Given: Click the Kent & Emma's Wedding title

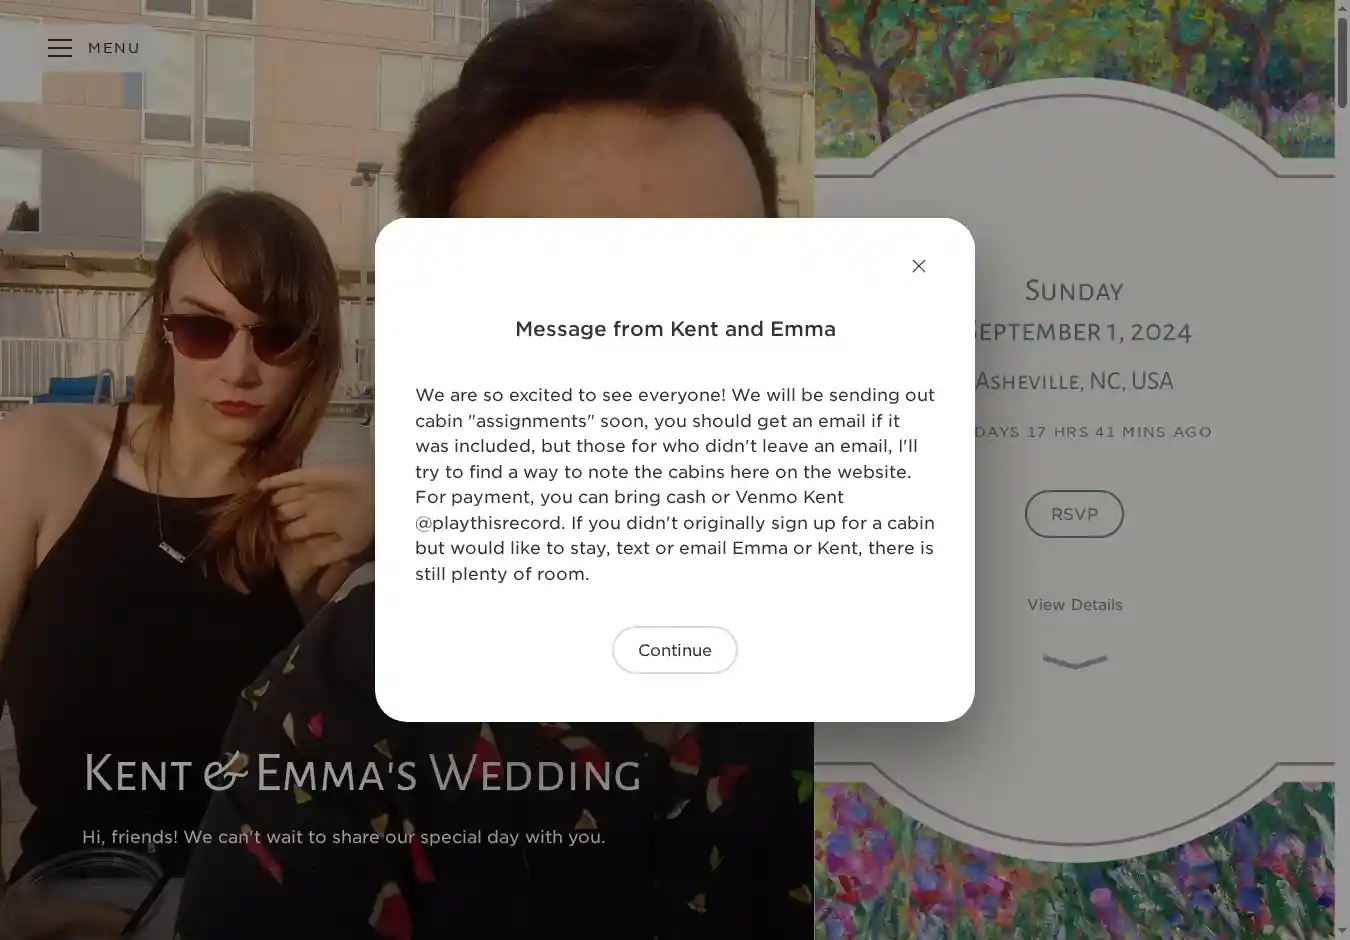Looking at the screenshot, I should 362,774.
